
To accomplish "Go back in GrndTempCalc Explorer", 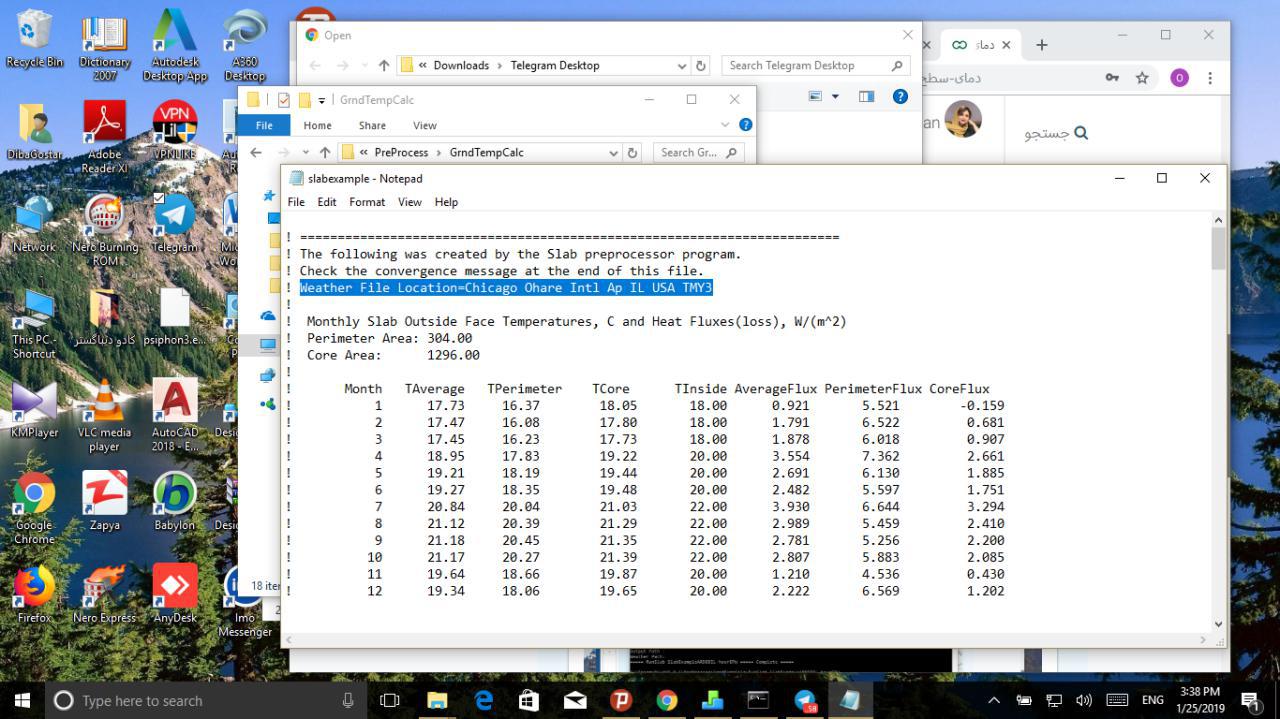I will click(256, 152).
